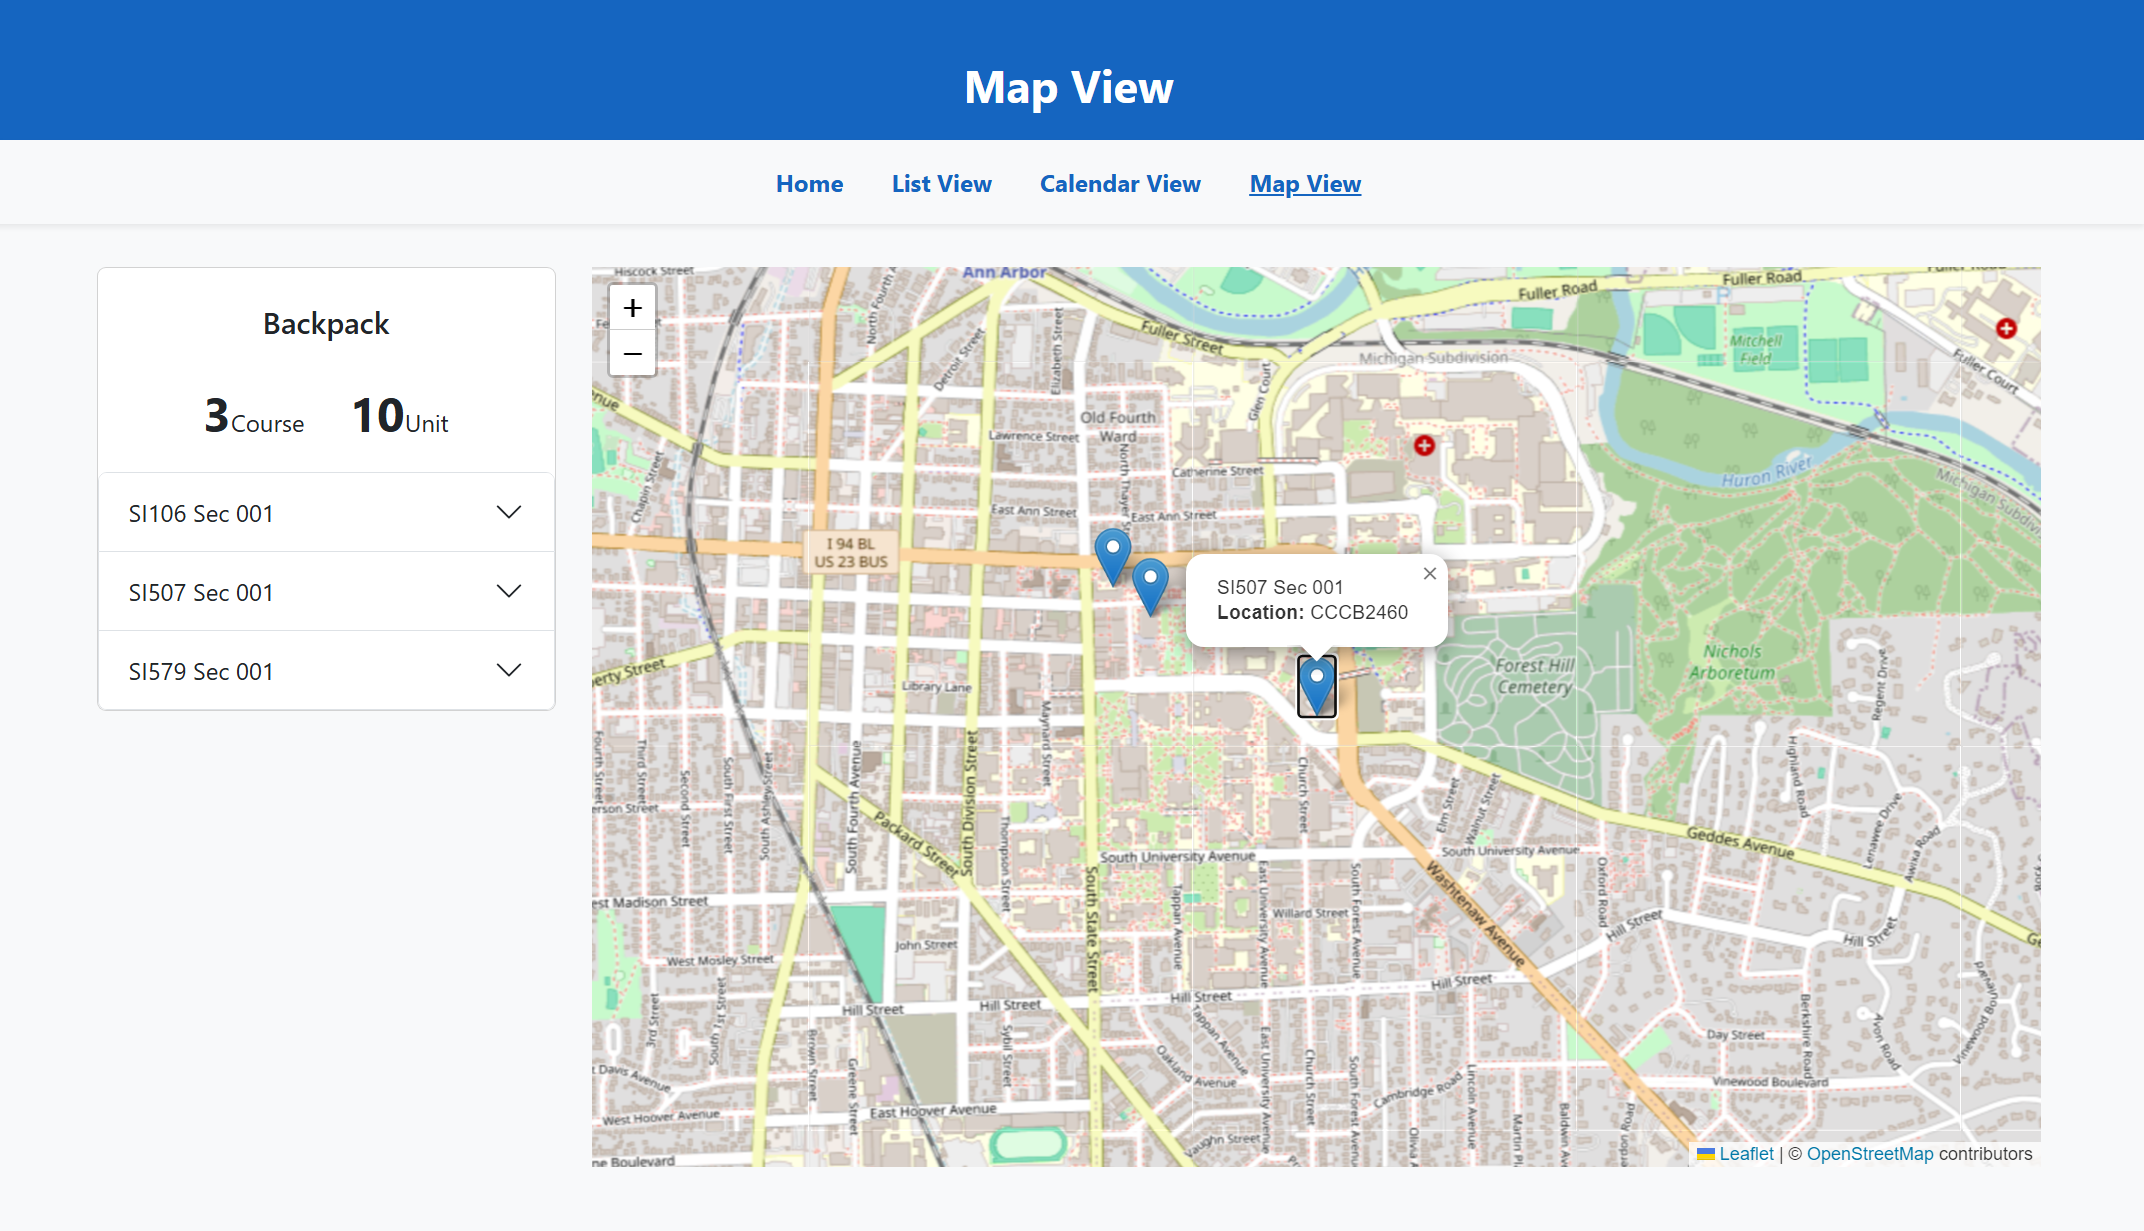Expand the SI579 Sec 001 chevron
The image size is (2144, 1231).
[508, 671]
